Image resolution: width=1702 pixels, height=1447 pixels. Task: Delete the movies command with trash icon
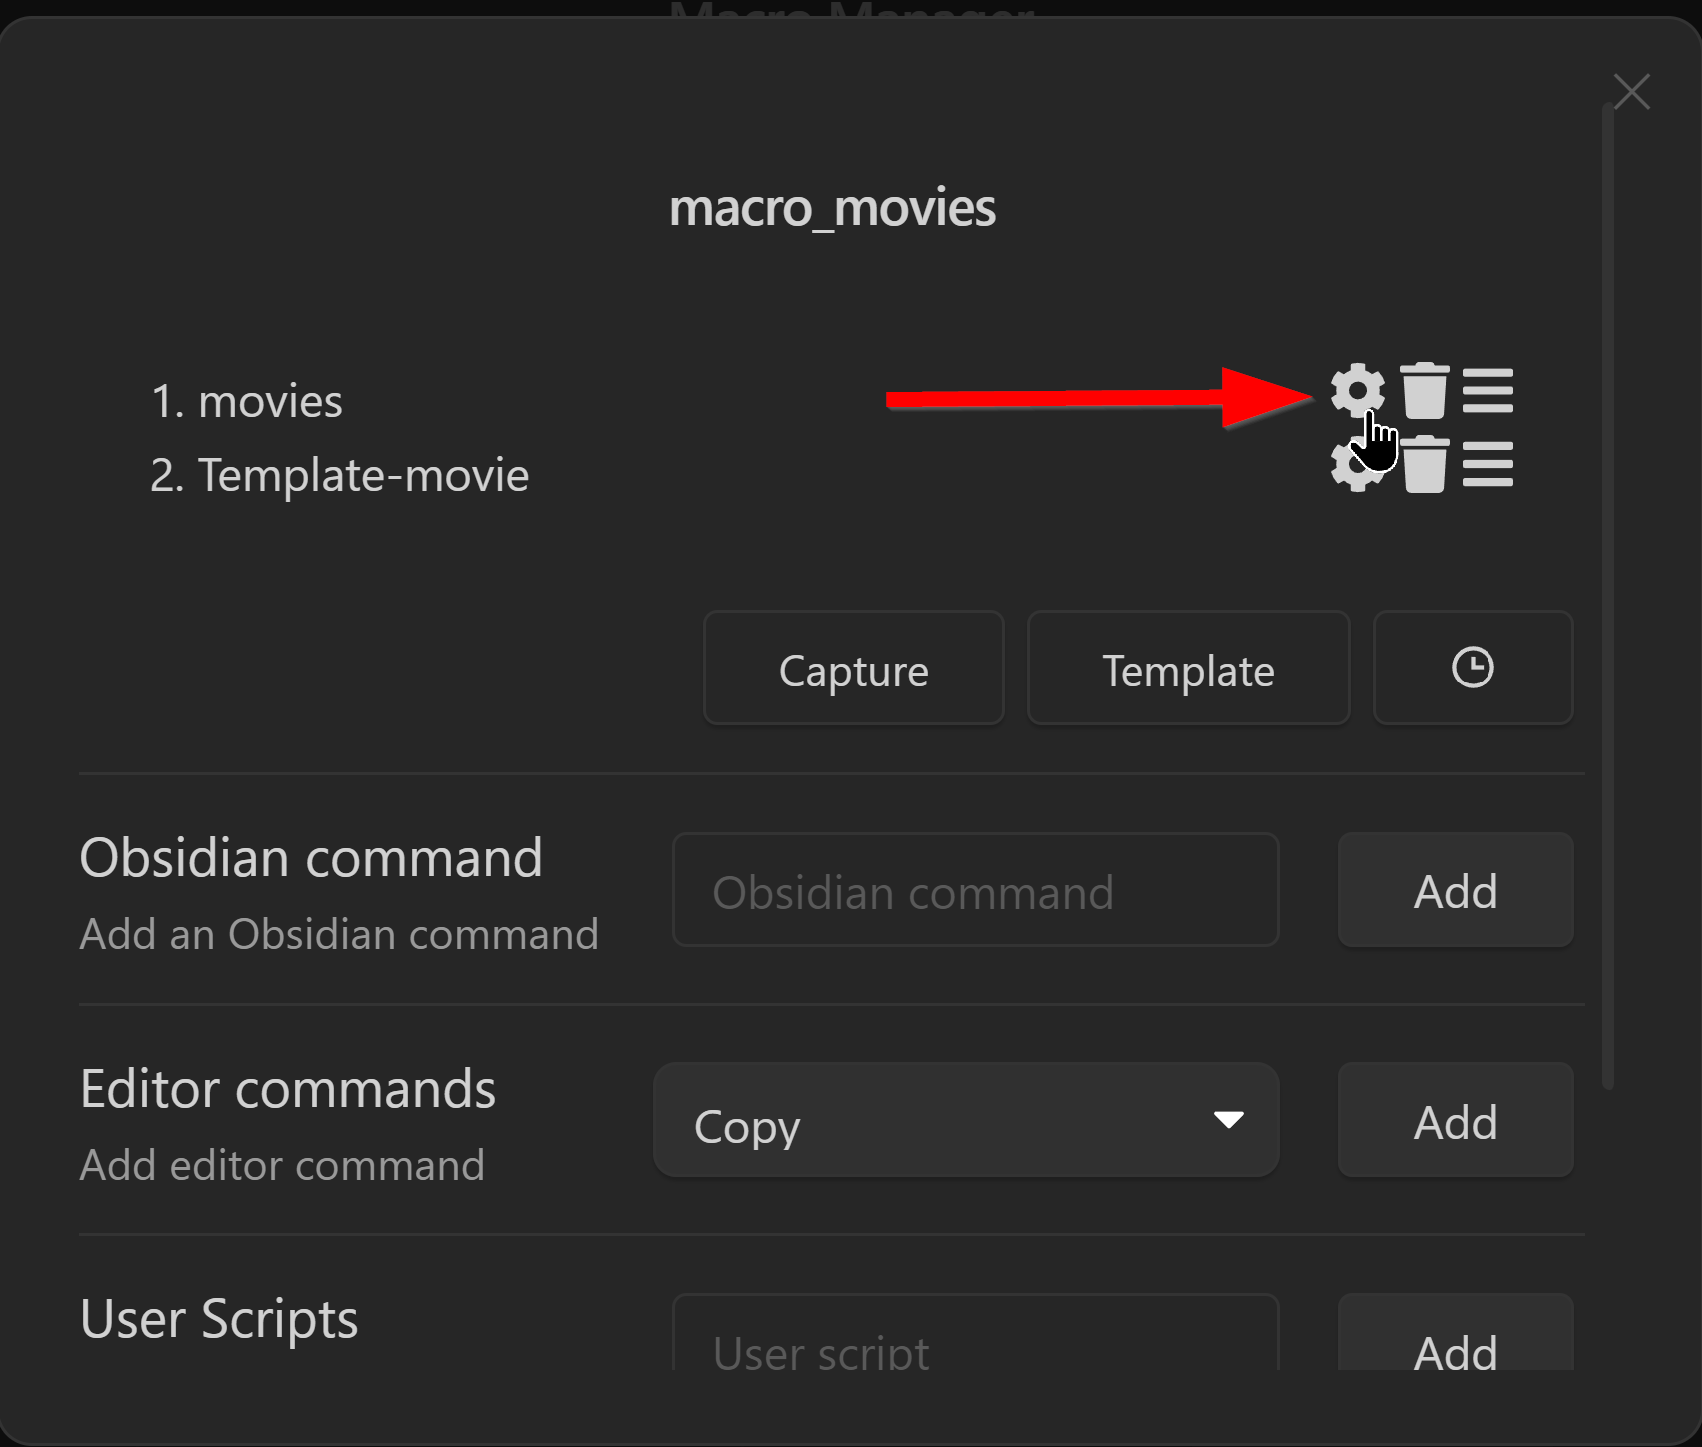point(1425,390)
